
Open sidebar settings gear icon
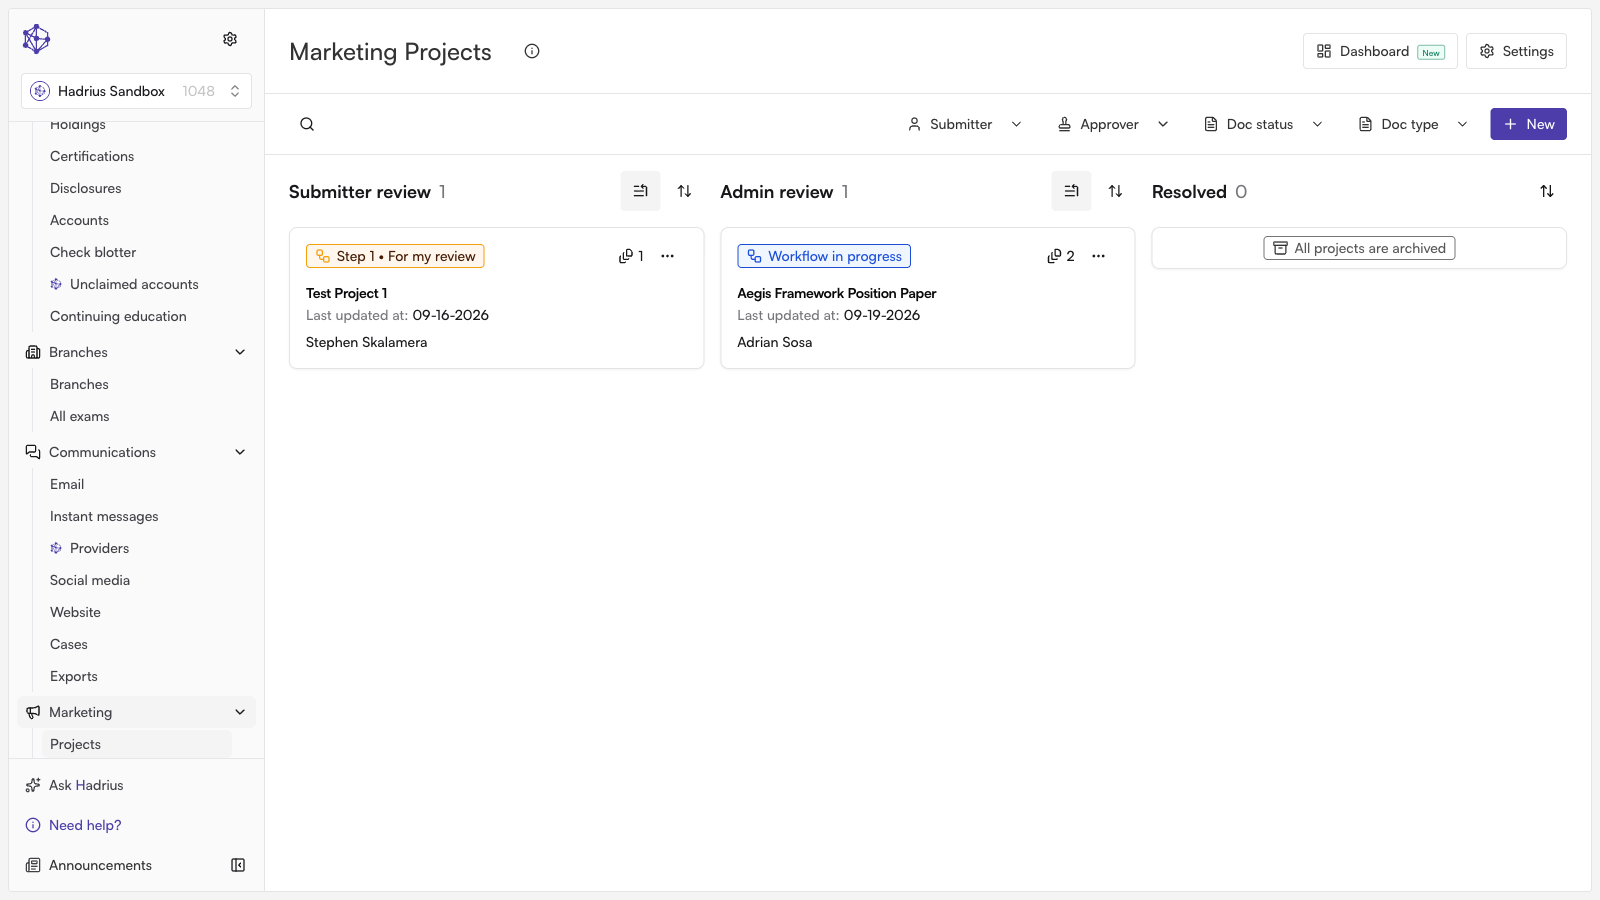click(x=230, y=39)
